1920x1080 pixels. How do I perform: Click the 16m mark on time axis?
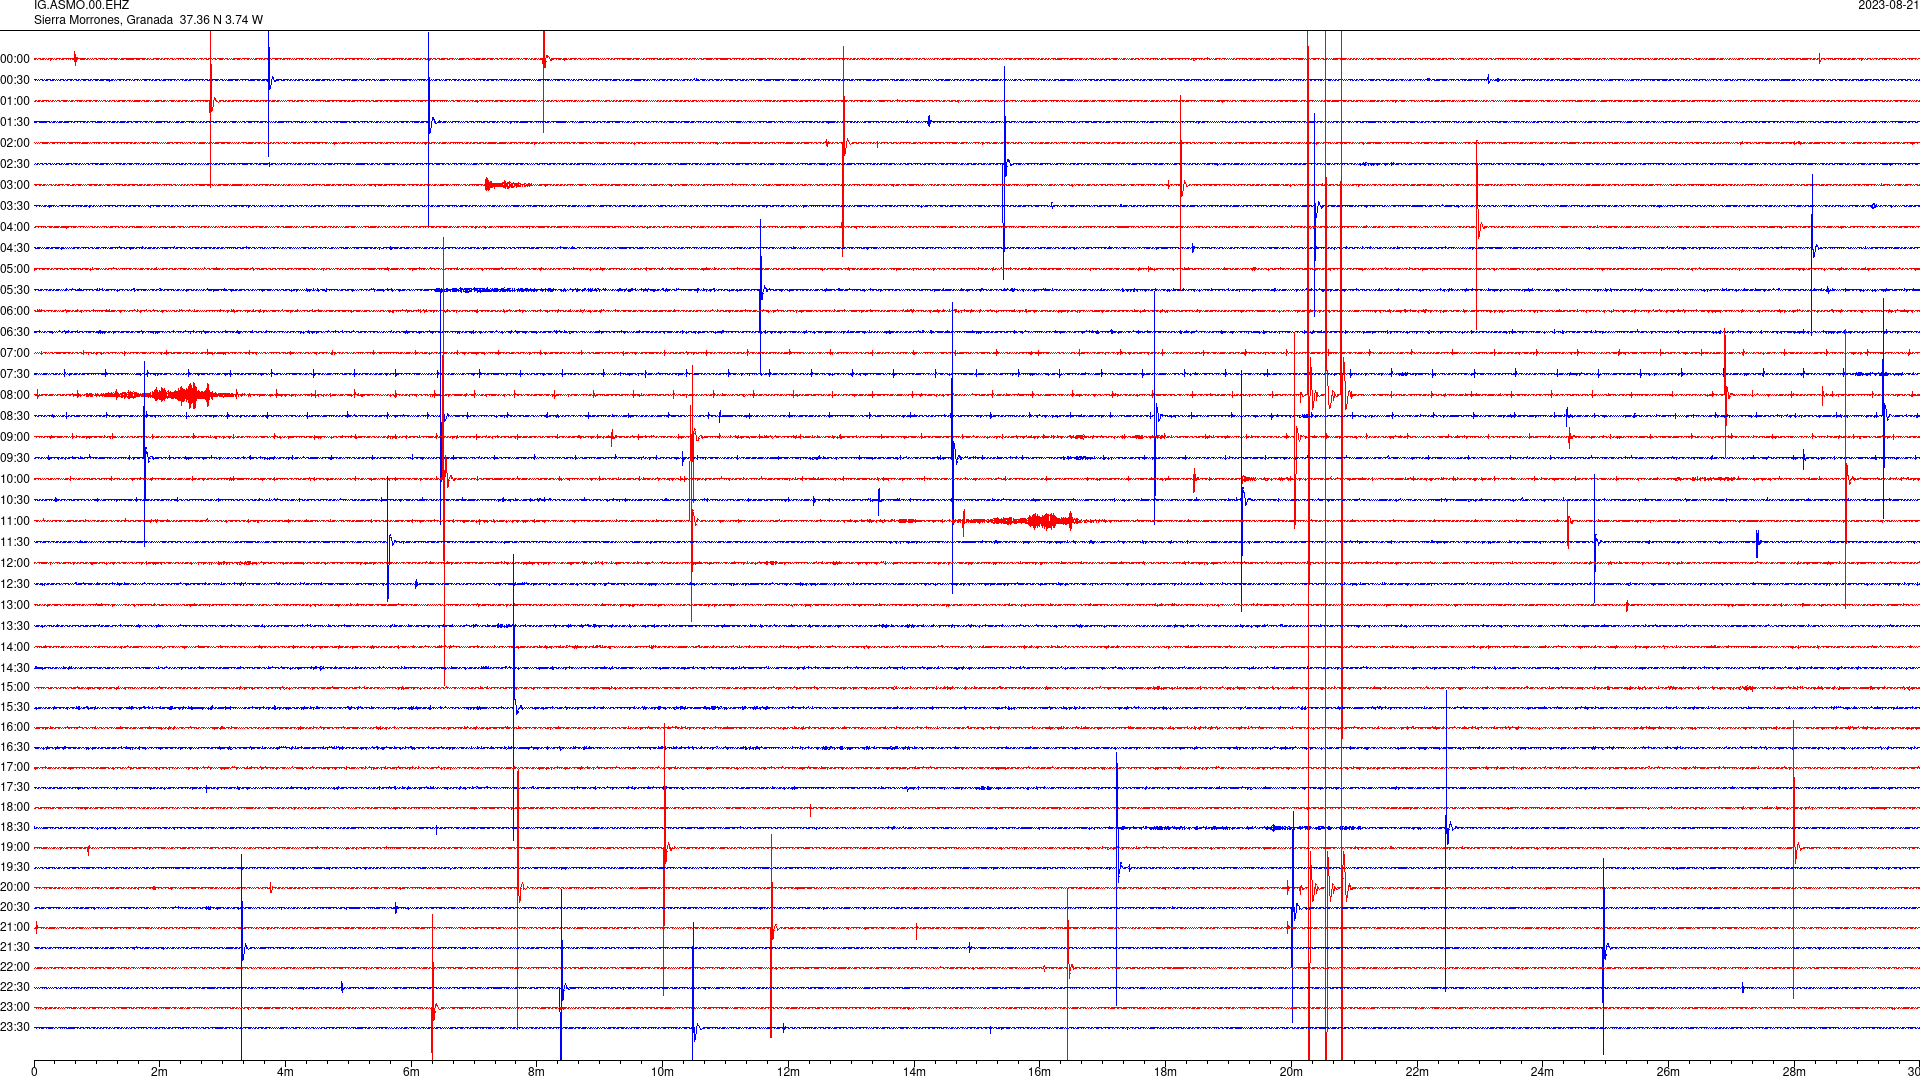[1039, 1072]
